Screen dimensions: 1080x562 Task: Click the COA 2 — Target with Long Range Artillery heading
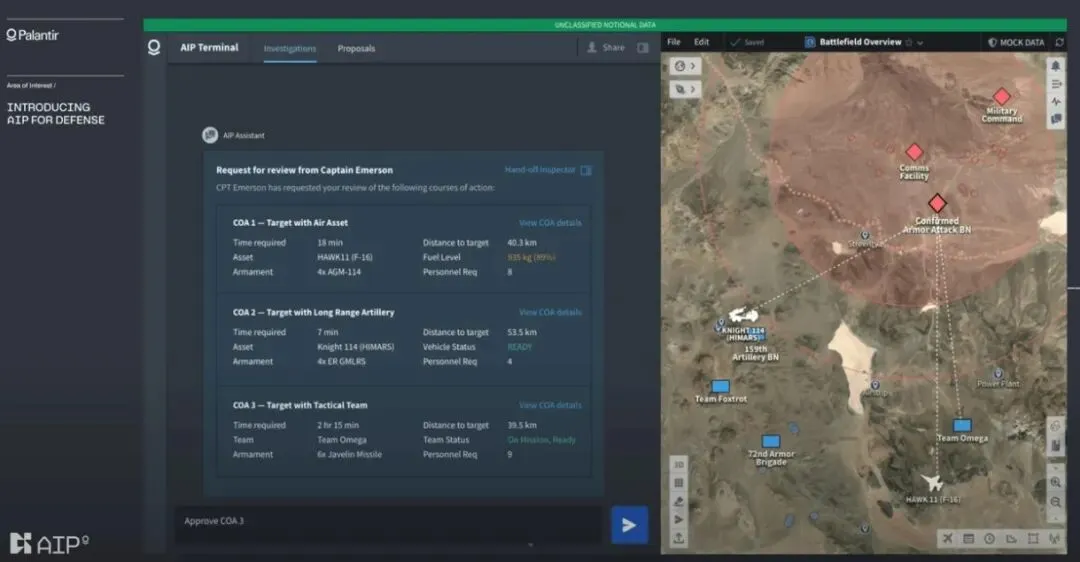[313, 313]
